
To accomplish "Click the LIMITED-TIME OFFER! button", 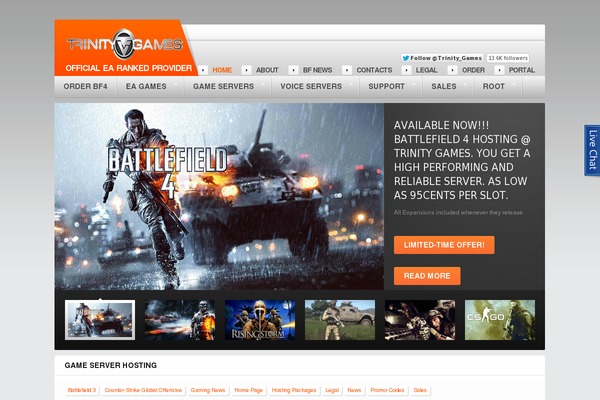I will tap(444, 245).
